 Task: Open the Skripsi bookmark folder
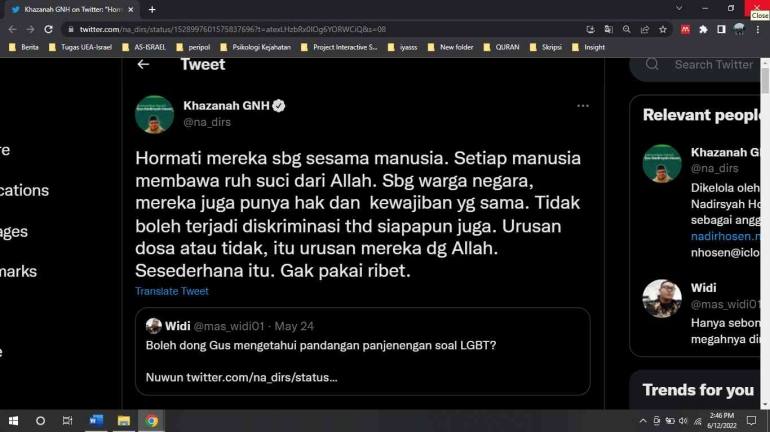click(x=546, y=47)
